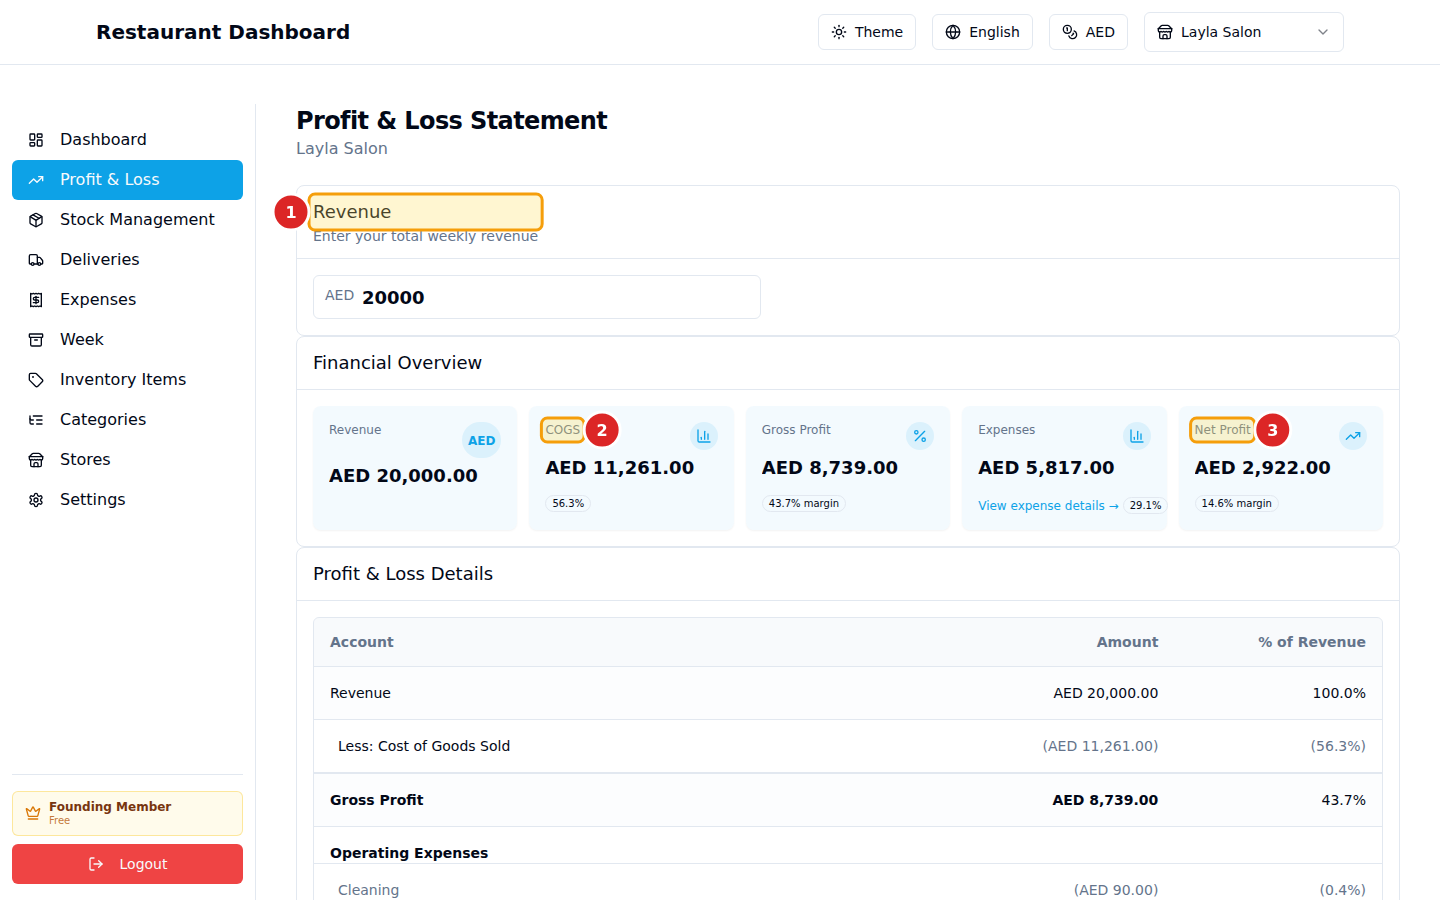Select the Categories sidebar item
The image size is (1440, 900).
coord(103,420)
